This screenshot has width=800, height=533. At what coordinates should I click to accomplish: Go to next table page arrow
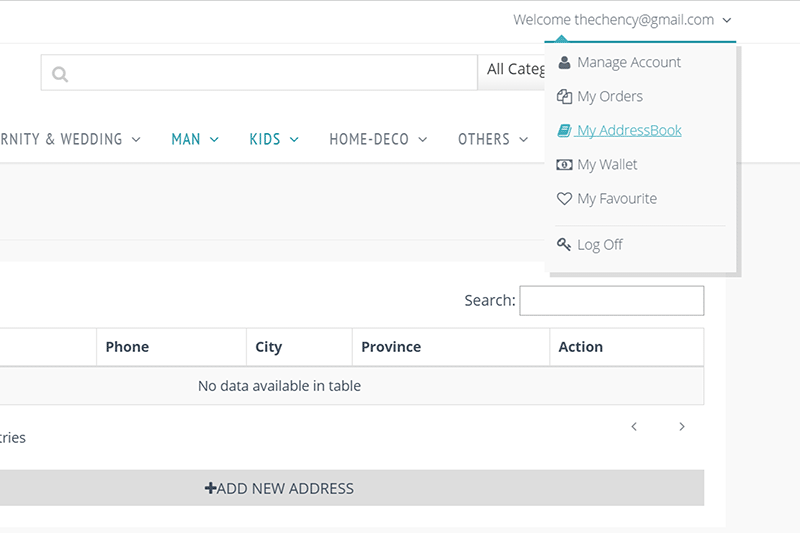[x=682, y=427]
